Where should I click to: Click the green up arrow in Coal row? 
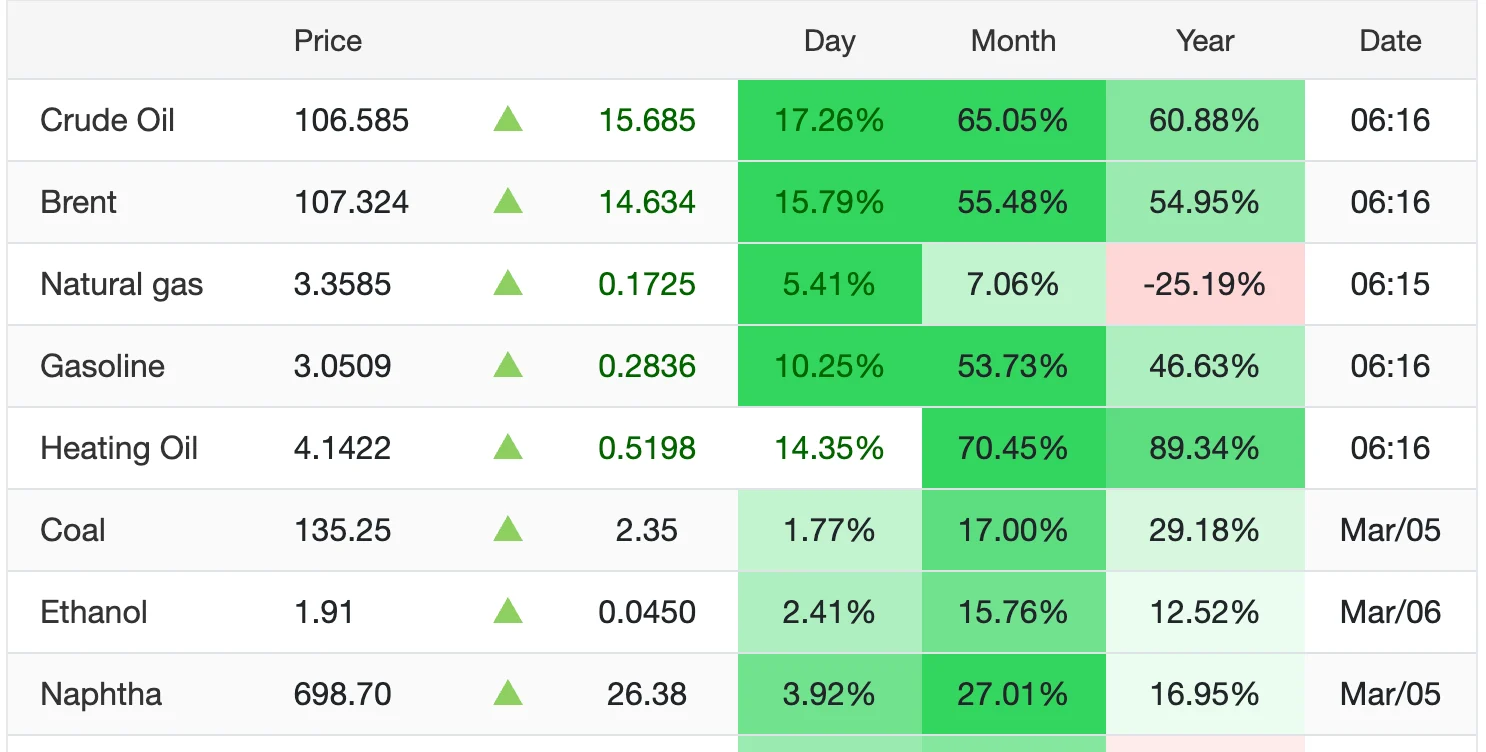pyautogui.click(x=508, y=530)
